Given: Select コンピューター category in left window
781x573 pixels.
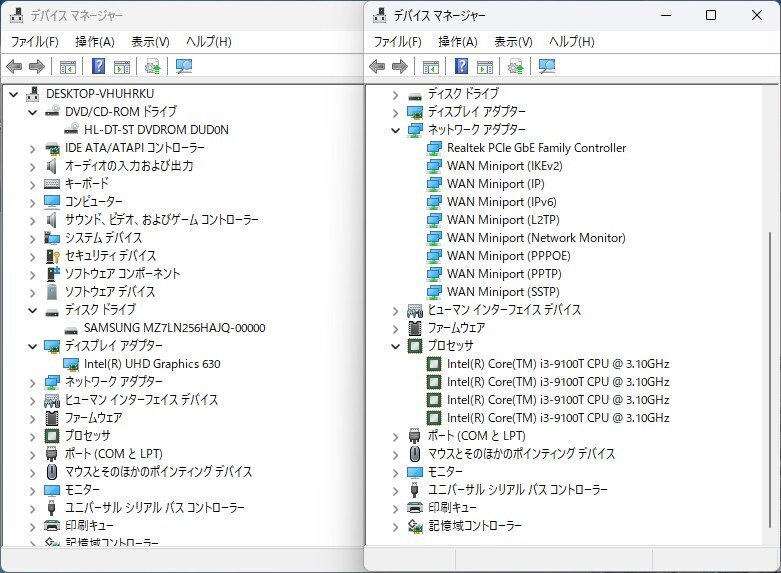Looking at the screenshot, I should (x=94, y=202).
